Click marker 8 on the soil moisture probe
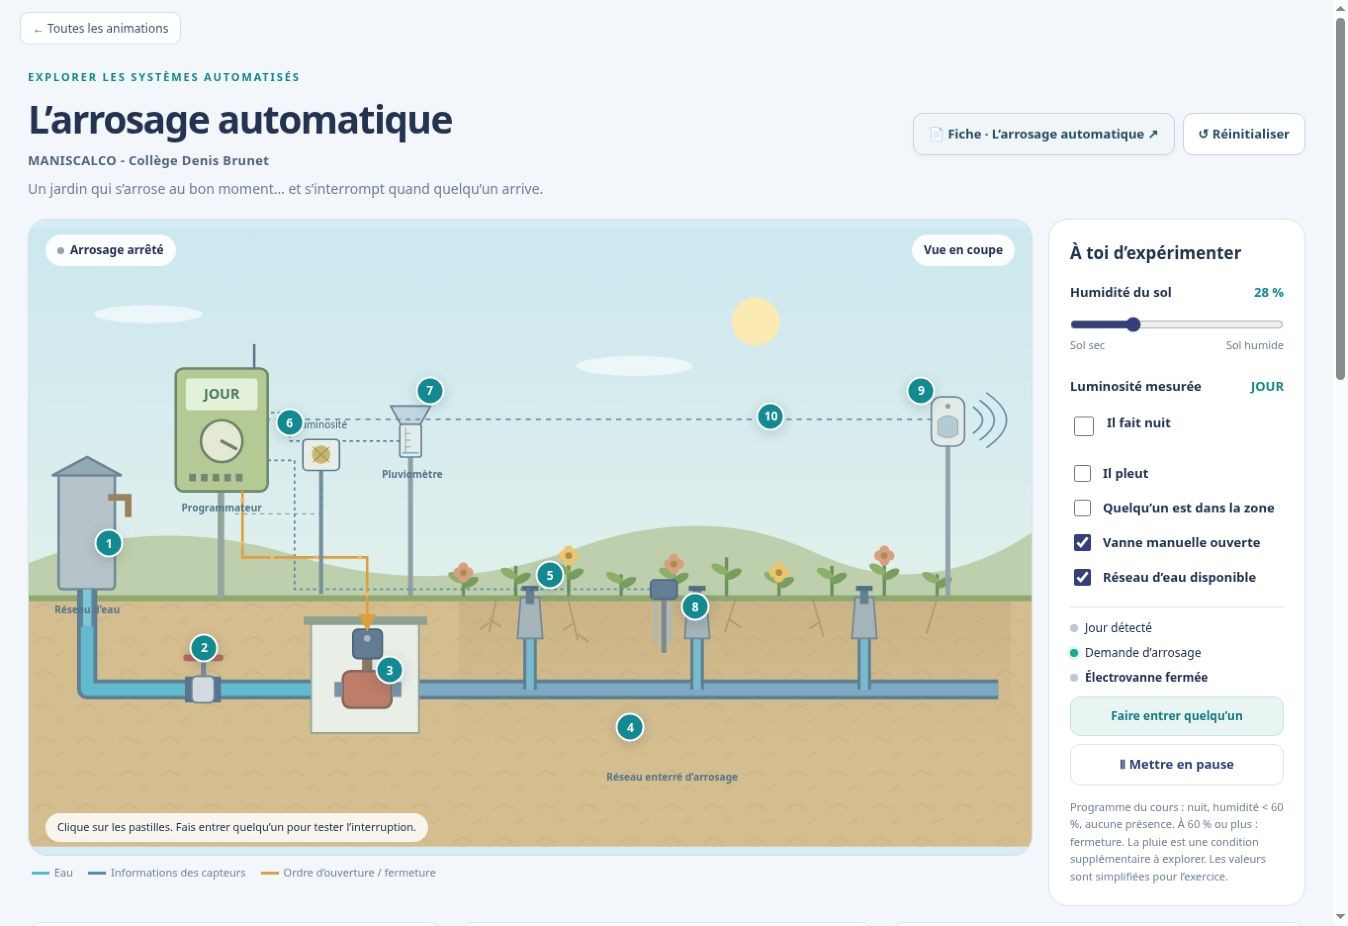Screen dimensions: 1348x926 pyautogui.click(x=694, y=606)
